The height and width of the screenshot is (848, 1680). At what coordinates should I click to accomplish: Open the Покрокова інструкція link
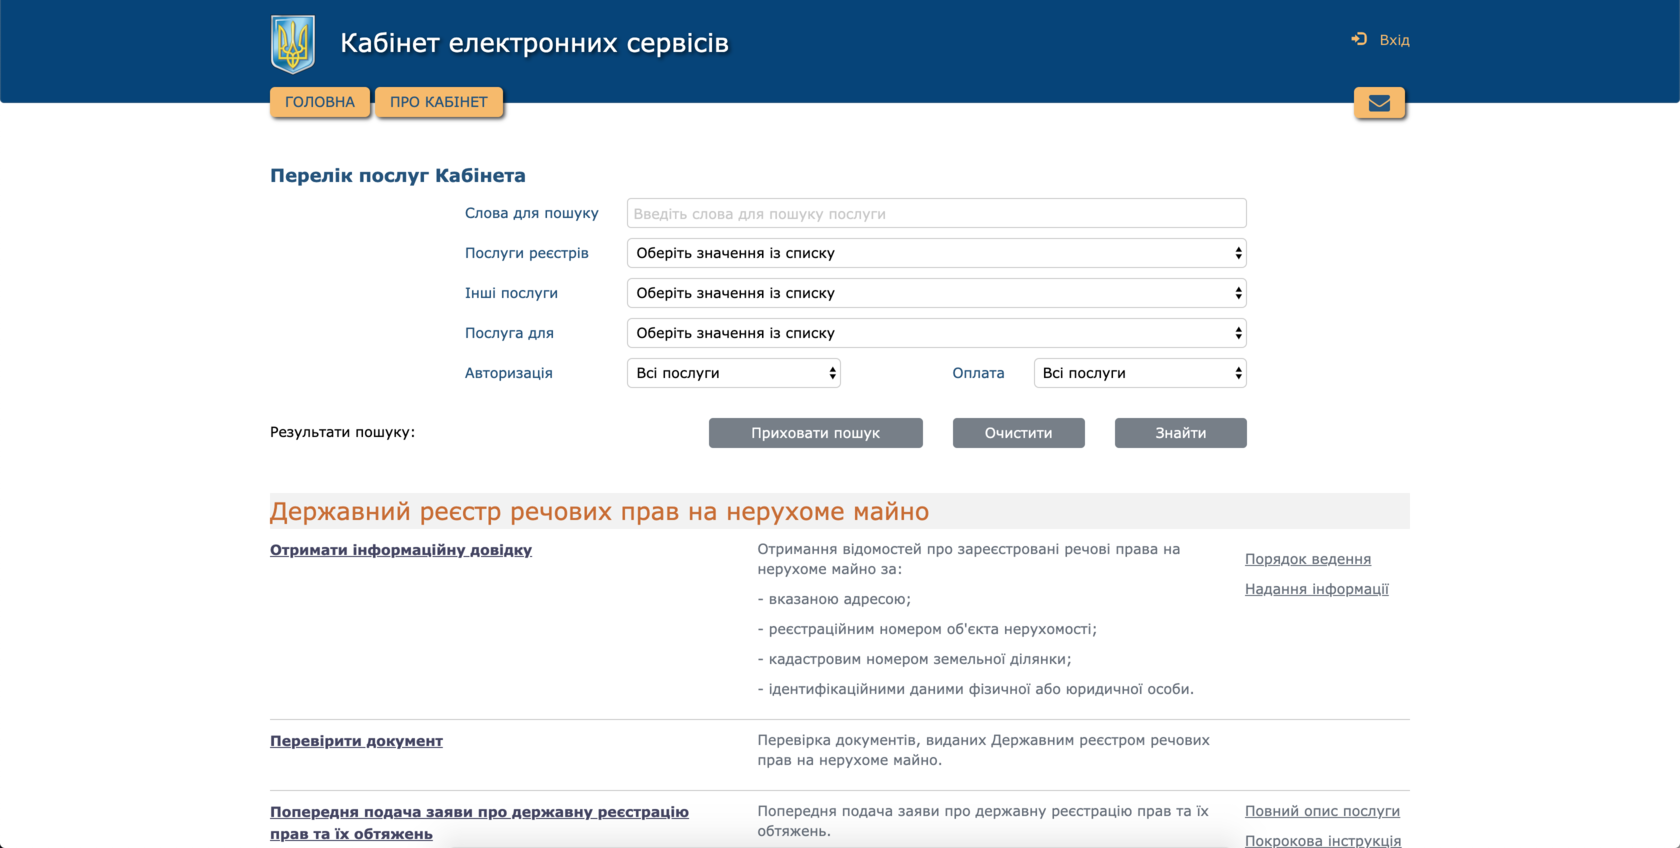click(1323, 841)
